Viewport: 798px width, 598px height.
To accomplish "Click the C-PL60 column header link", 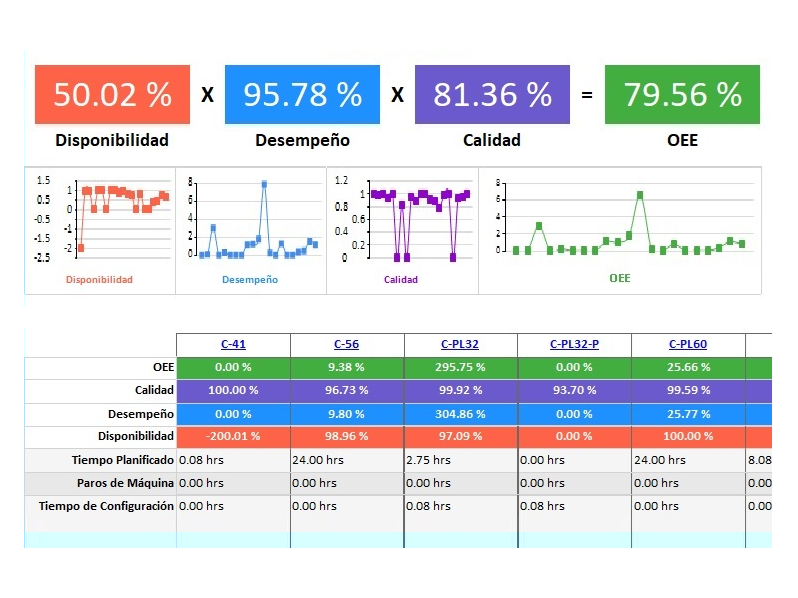I will click(x=688, y=345).
